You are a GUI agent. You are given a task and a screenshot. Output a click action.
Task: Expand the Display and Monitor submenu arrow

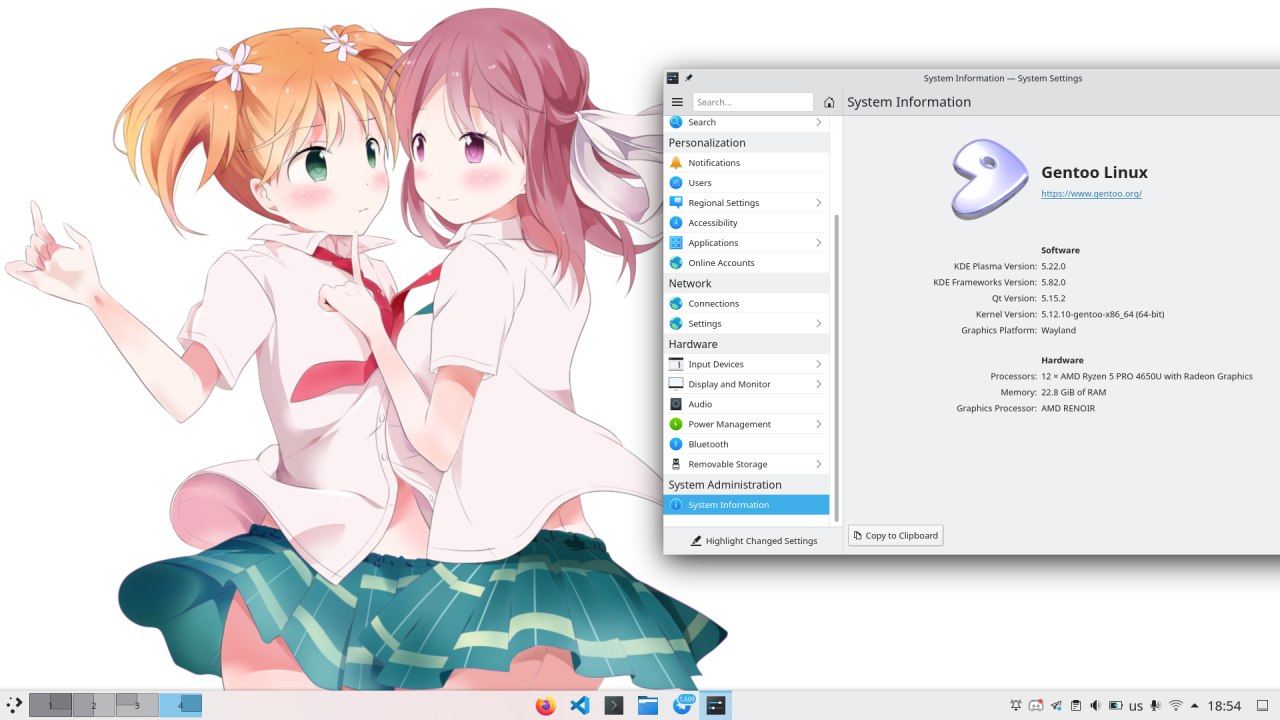pos(818,384)
